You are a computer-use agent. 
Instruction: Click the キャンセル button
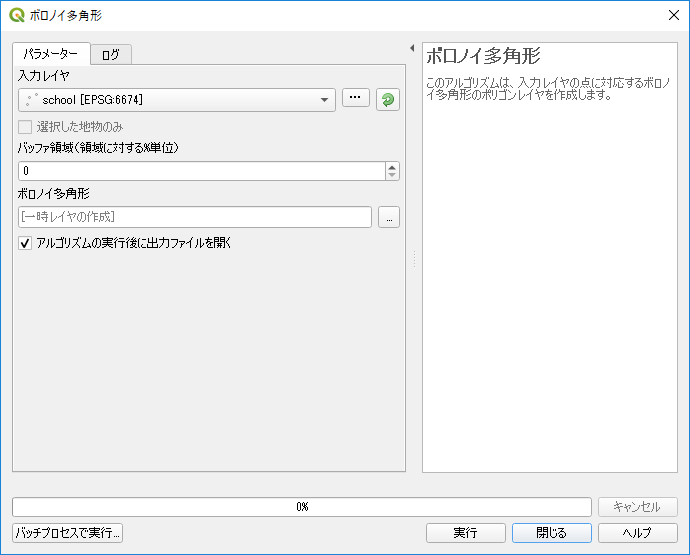tap(638, 507)
